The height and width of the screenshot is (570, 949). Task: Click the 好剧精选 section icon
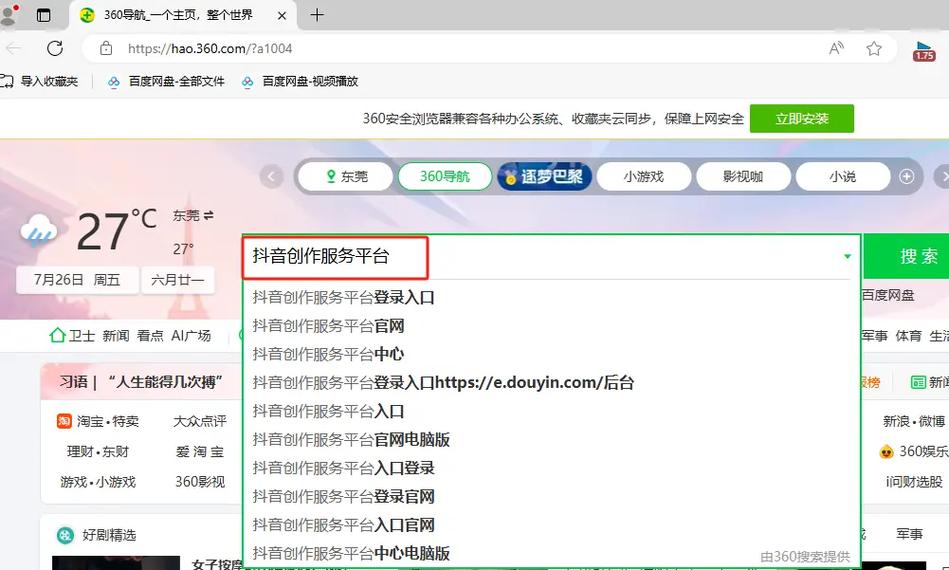(65, 535)
